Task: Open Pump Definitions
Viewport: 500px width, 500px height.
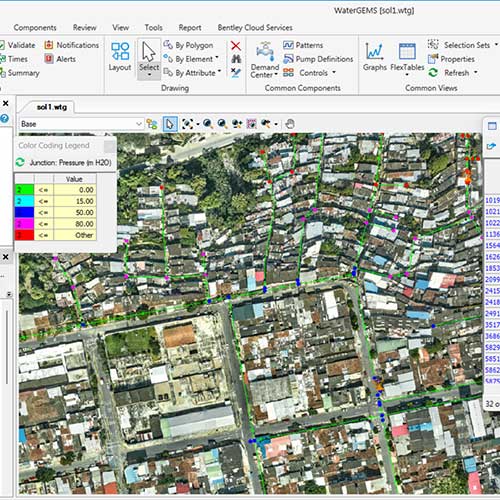Action: point(318,59)
